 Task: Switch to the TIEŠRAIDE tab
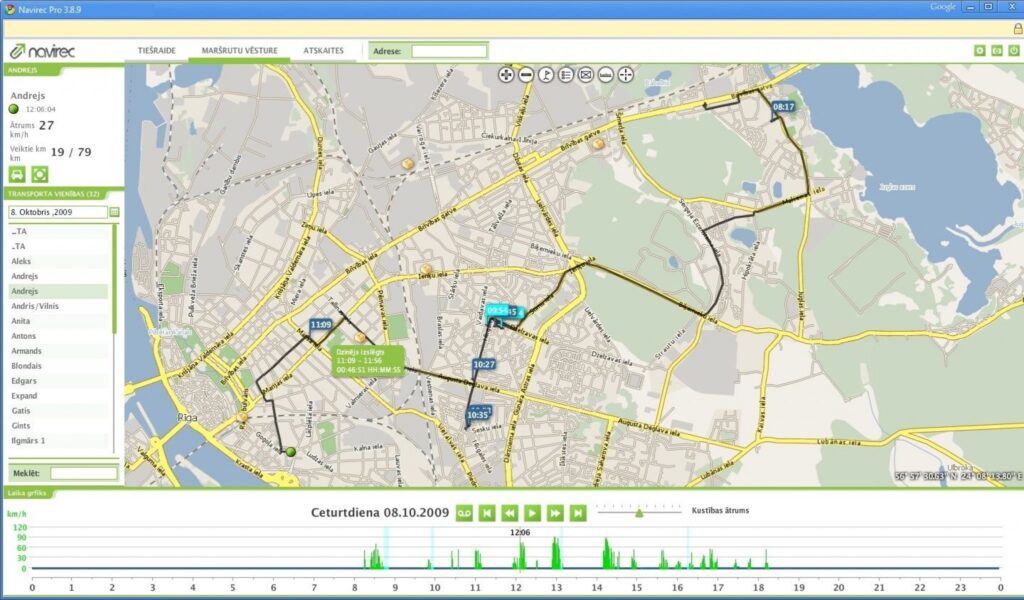pyautogui.click(x=156, y=50)
